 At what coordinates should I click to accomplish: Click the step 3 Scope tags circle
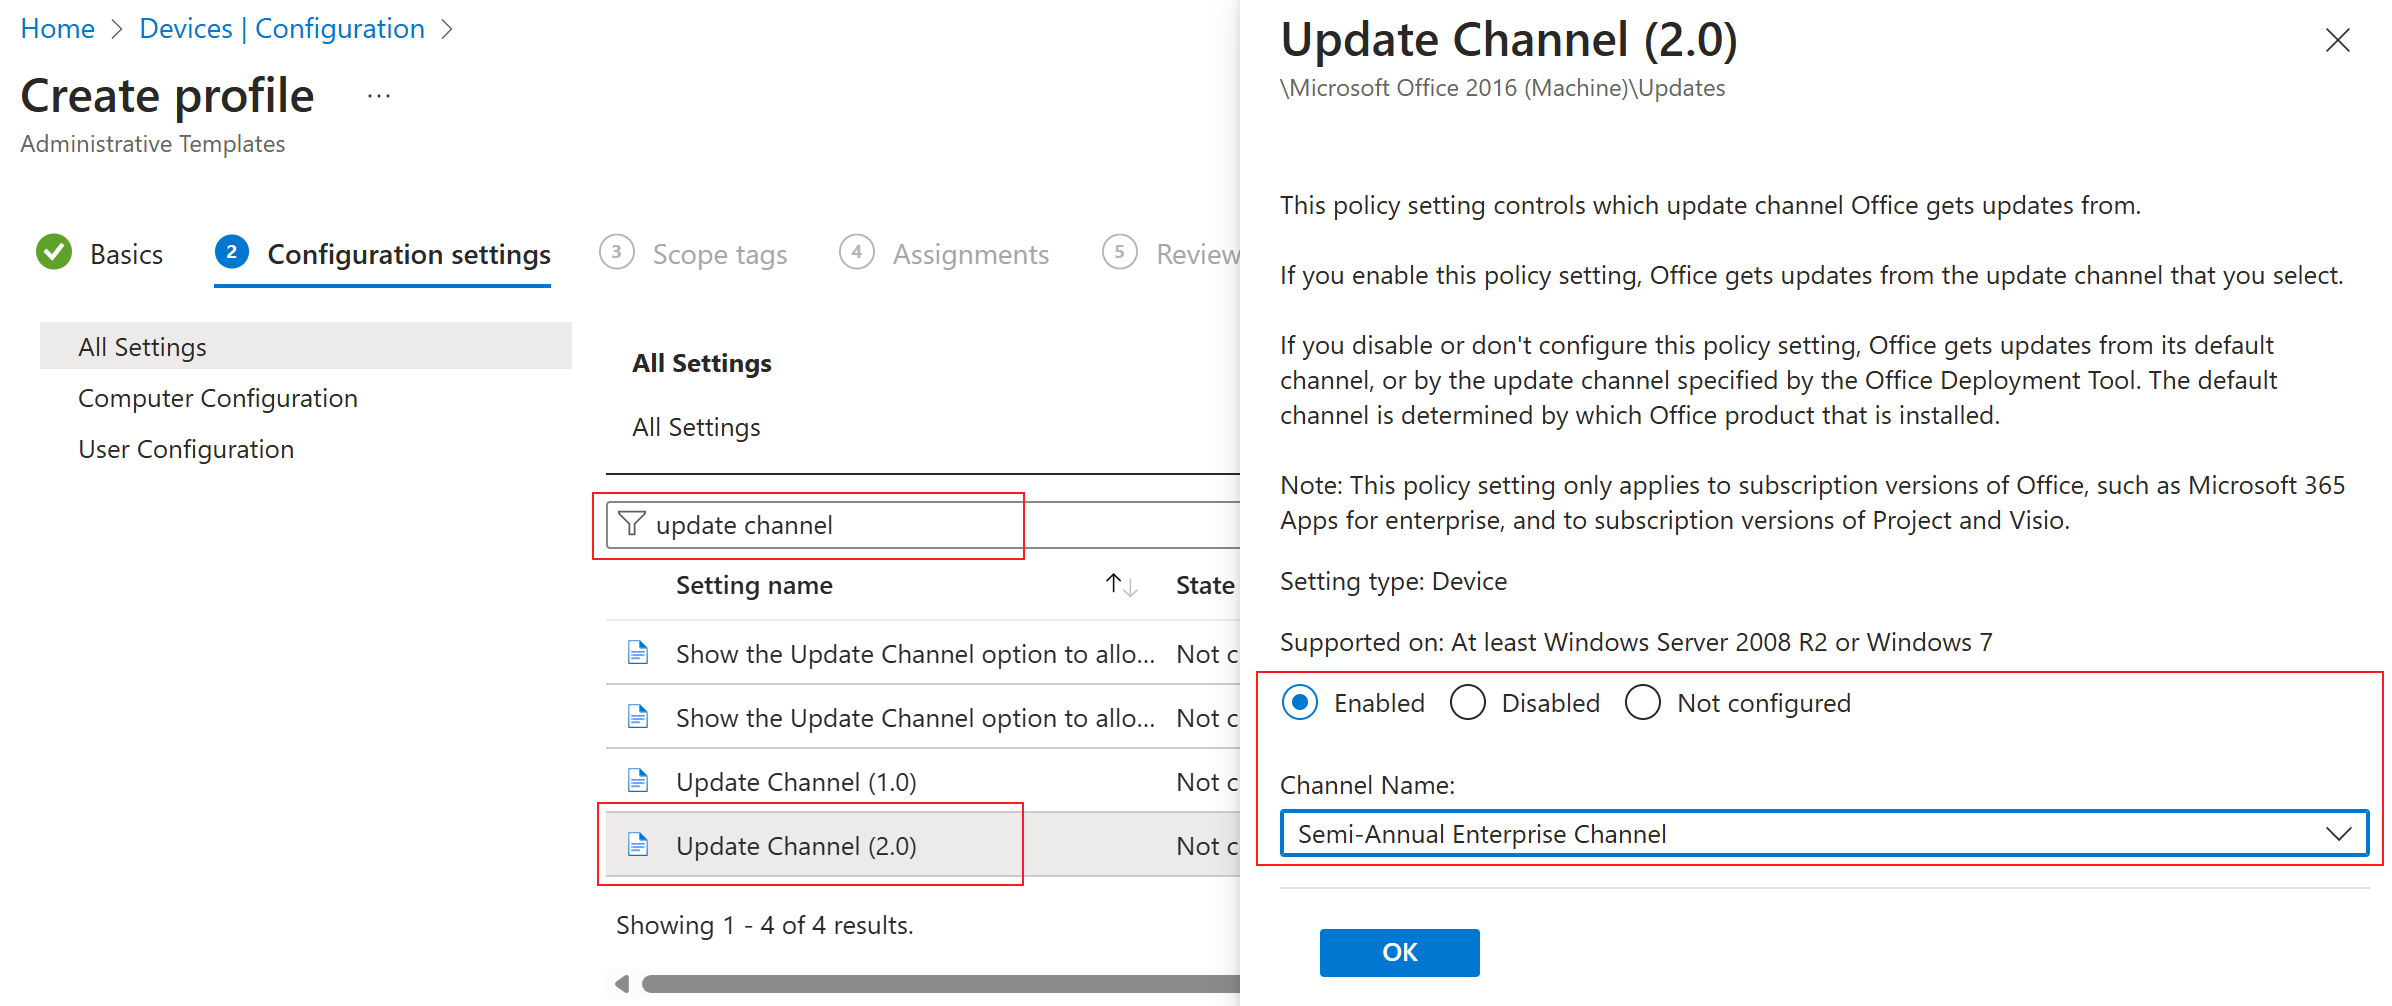[617, 253]
